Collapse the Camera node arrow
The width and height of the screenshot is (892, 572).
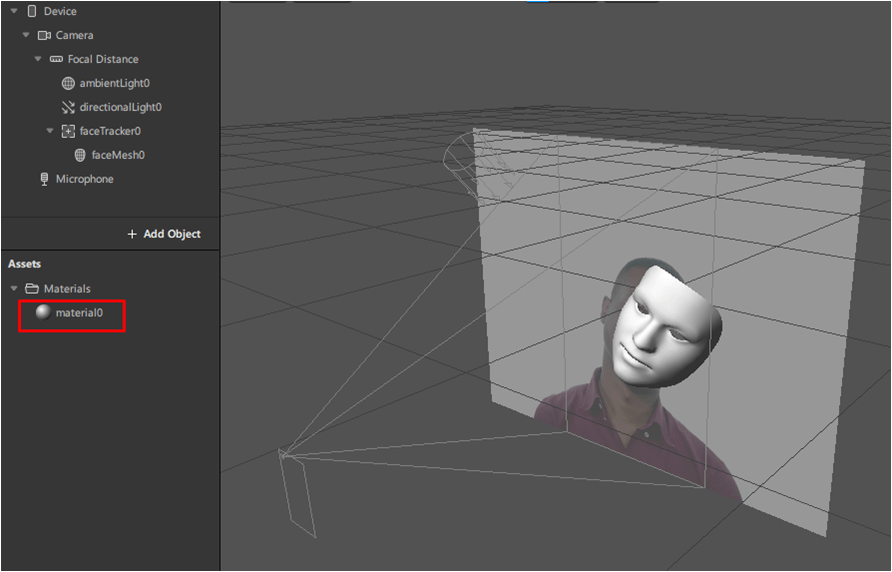click(26, 35)
